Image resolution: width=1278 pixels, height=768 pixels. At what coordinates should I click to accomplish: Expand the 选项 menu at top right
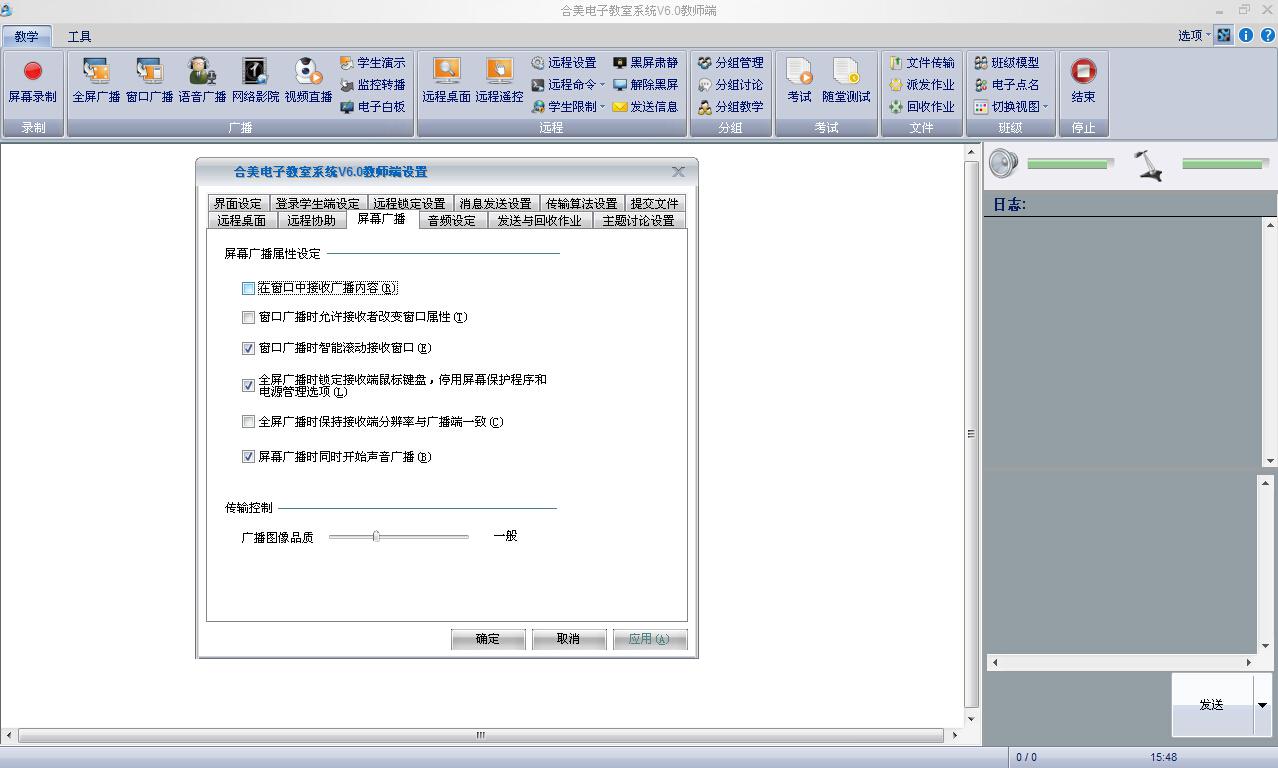[x=1194, y=35]
